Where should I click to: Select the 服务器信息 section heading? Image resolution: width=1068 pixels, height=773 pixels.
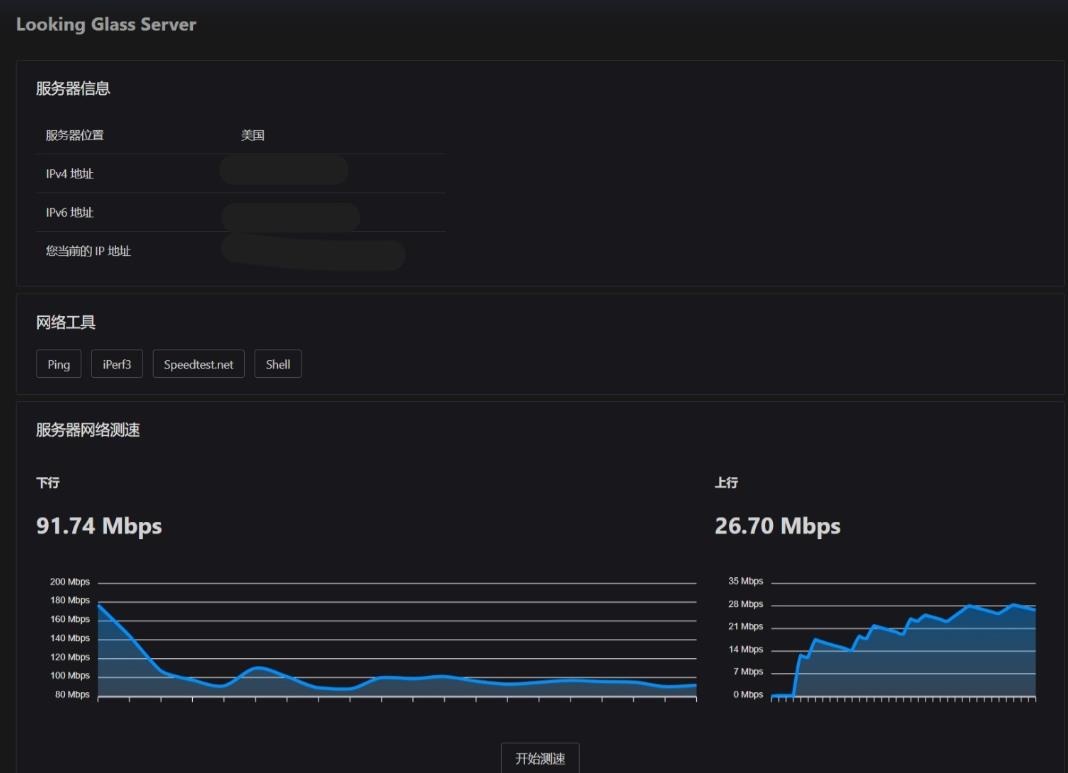[x=73, y=88]
